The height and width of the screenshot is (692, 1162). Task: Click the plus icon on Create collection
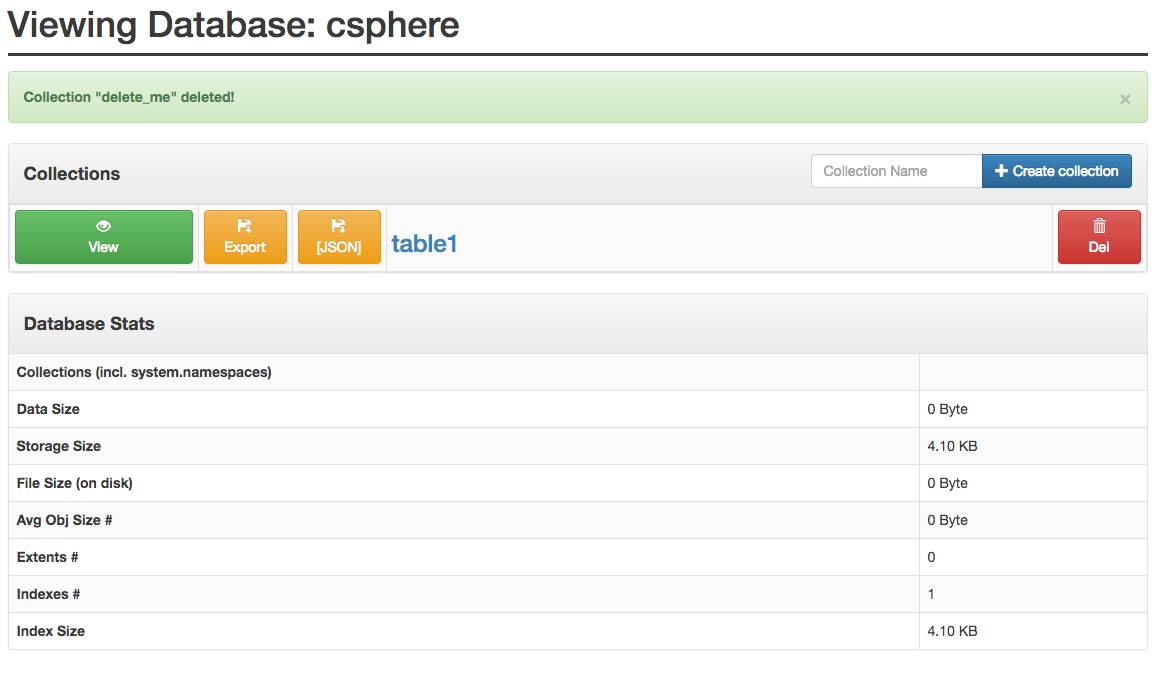[1001, 171]
